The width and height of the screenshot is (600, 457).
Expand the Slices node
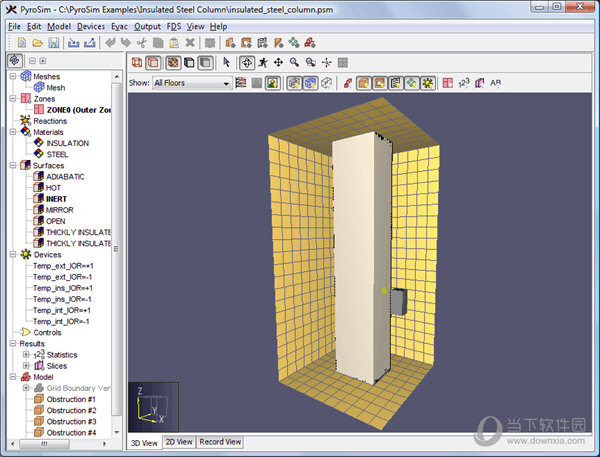point(26,366)
